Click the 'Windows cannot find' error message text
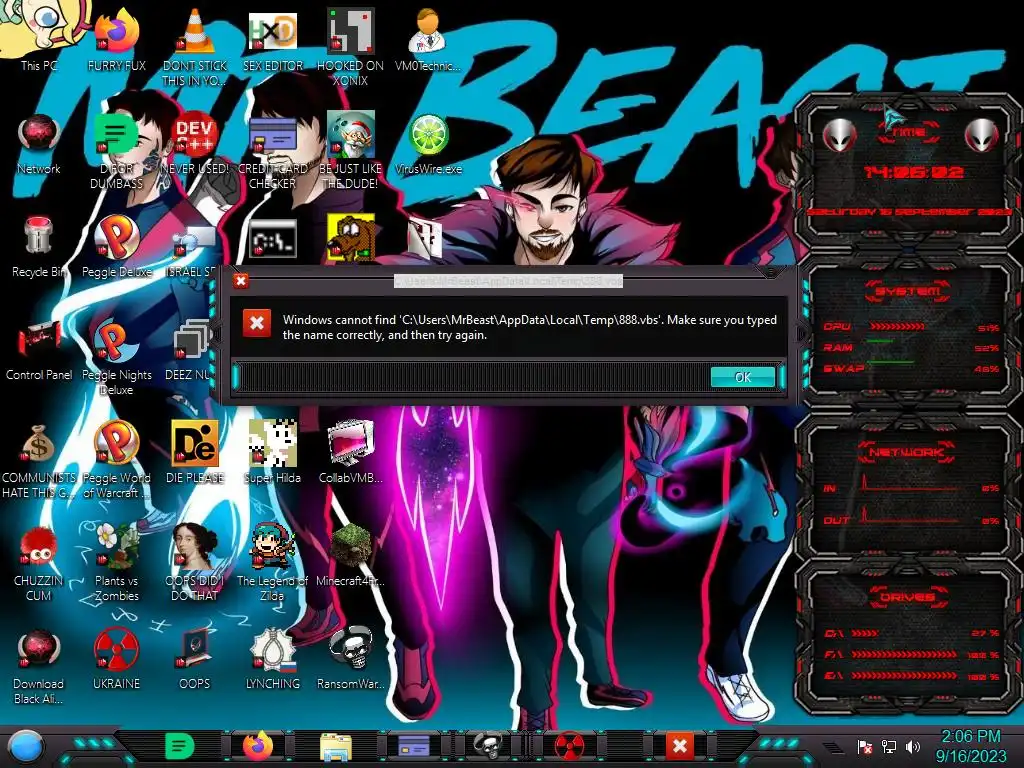1024x768 pixels. [x=530, y=327]
